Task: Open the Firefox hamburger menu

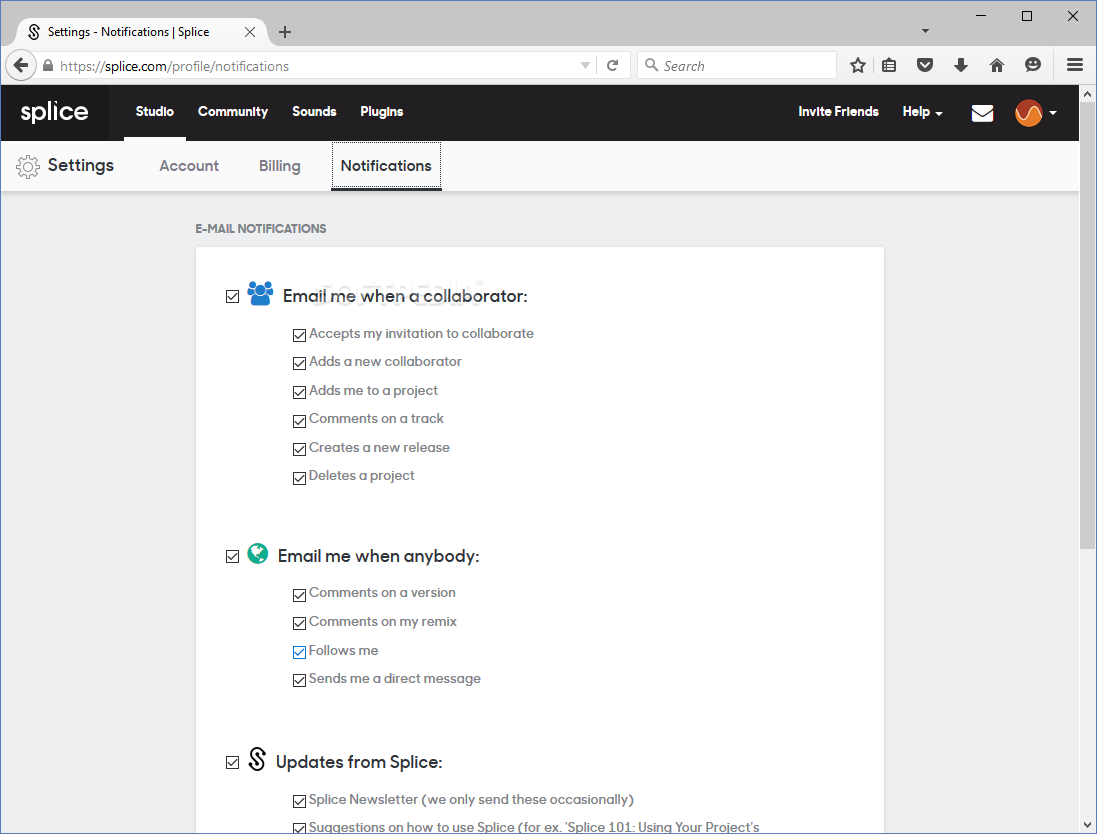Action: coord(1075,65)
